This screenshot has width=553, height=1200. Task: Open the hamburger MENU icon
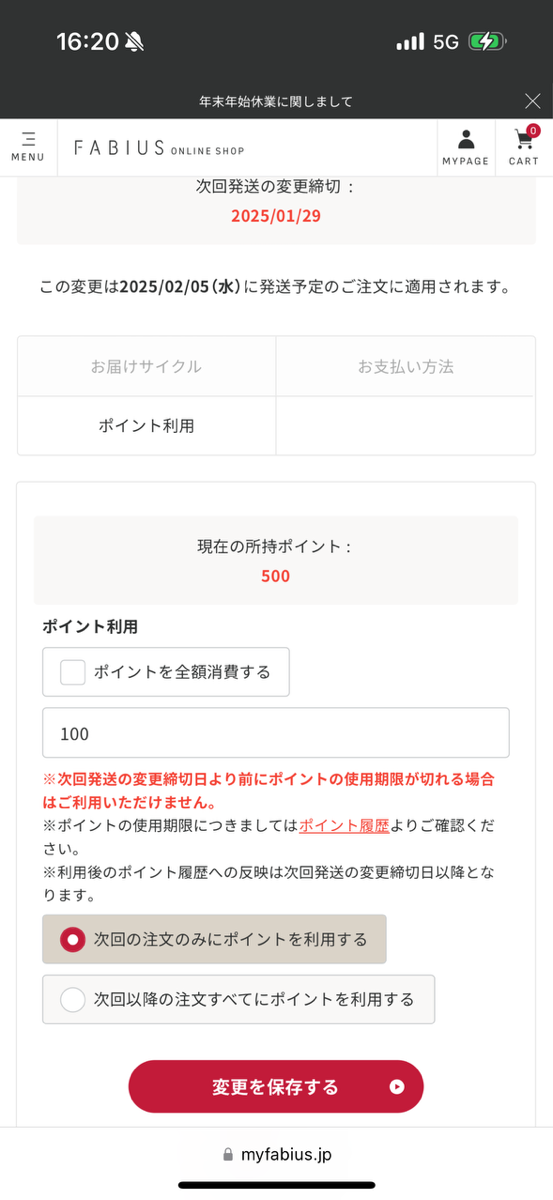click(28, 147)
